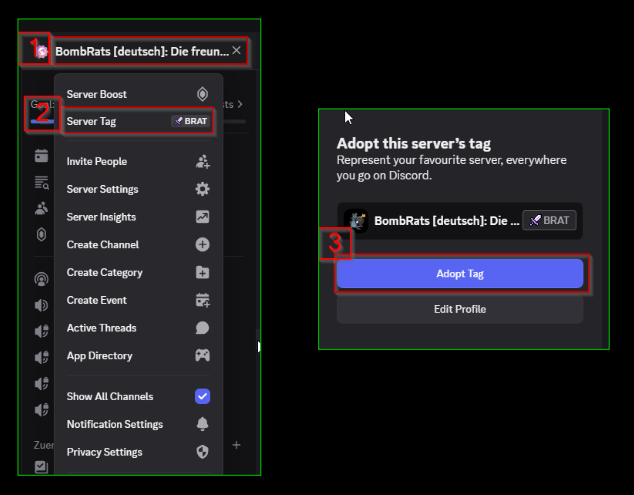
Task: Click the Server Boost gem icon
Action: pyautogui.click(x=203, y=94)
